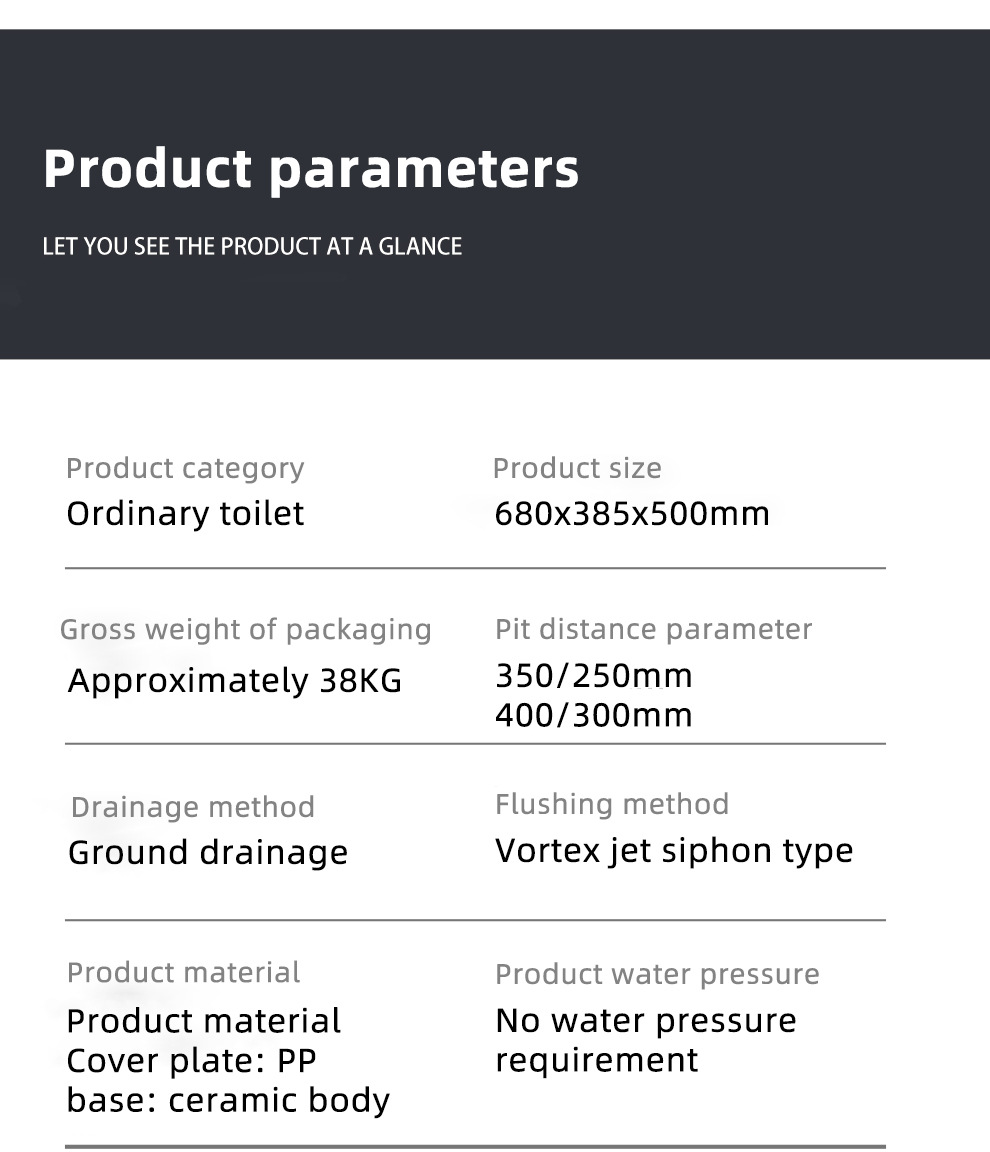
Task: Click the "Gross weight of packaging" label
Action: [246, 629]
